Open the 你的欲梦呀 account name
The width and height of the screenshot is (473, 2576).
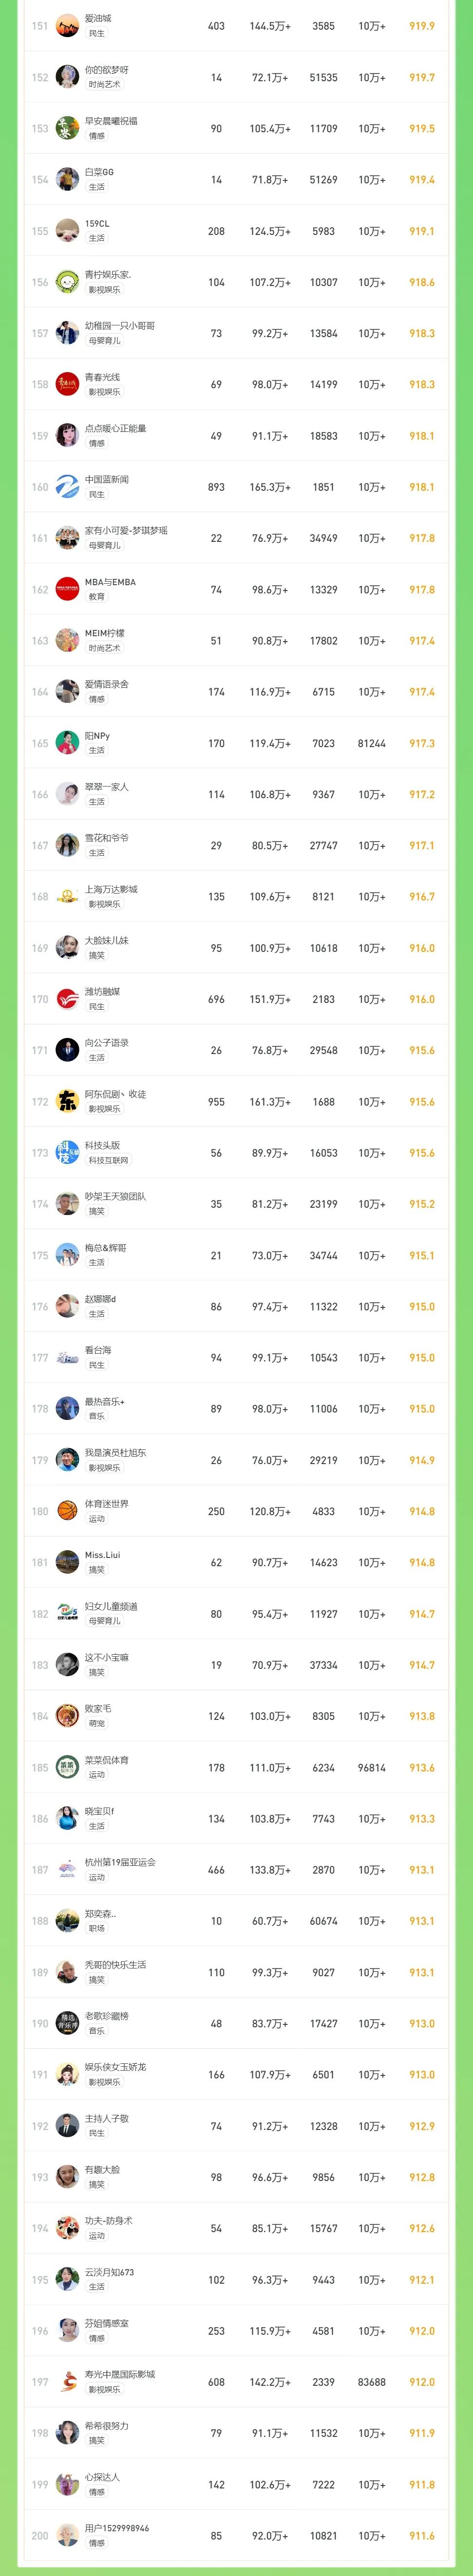coord(106,70)
